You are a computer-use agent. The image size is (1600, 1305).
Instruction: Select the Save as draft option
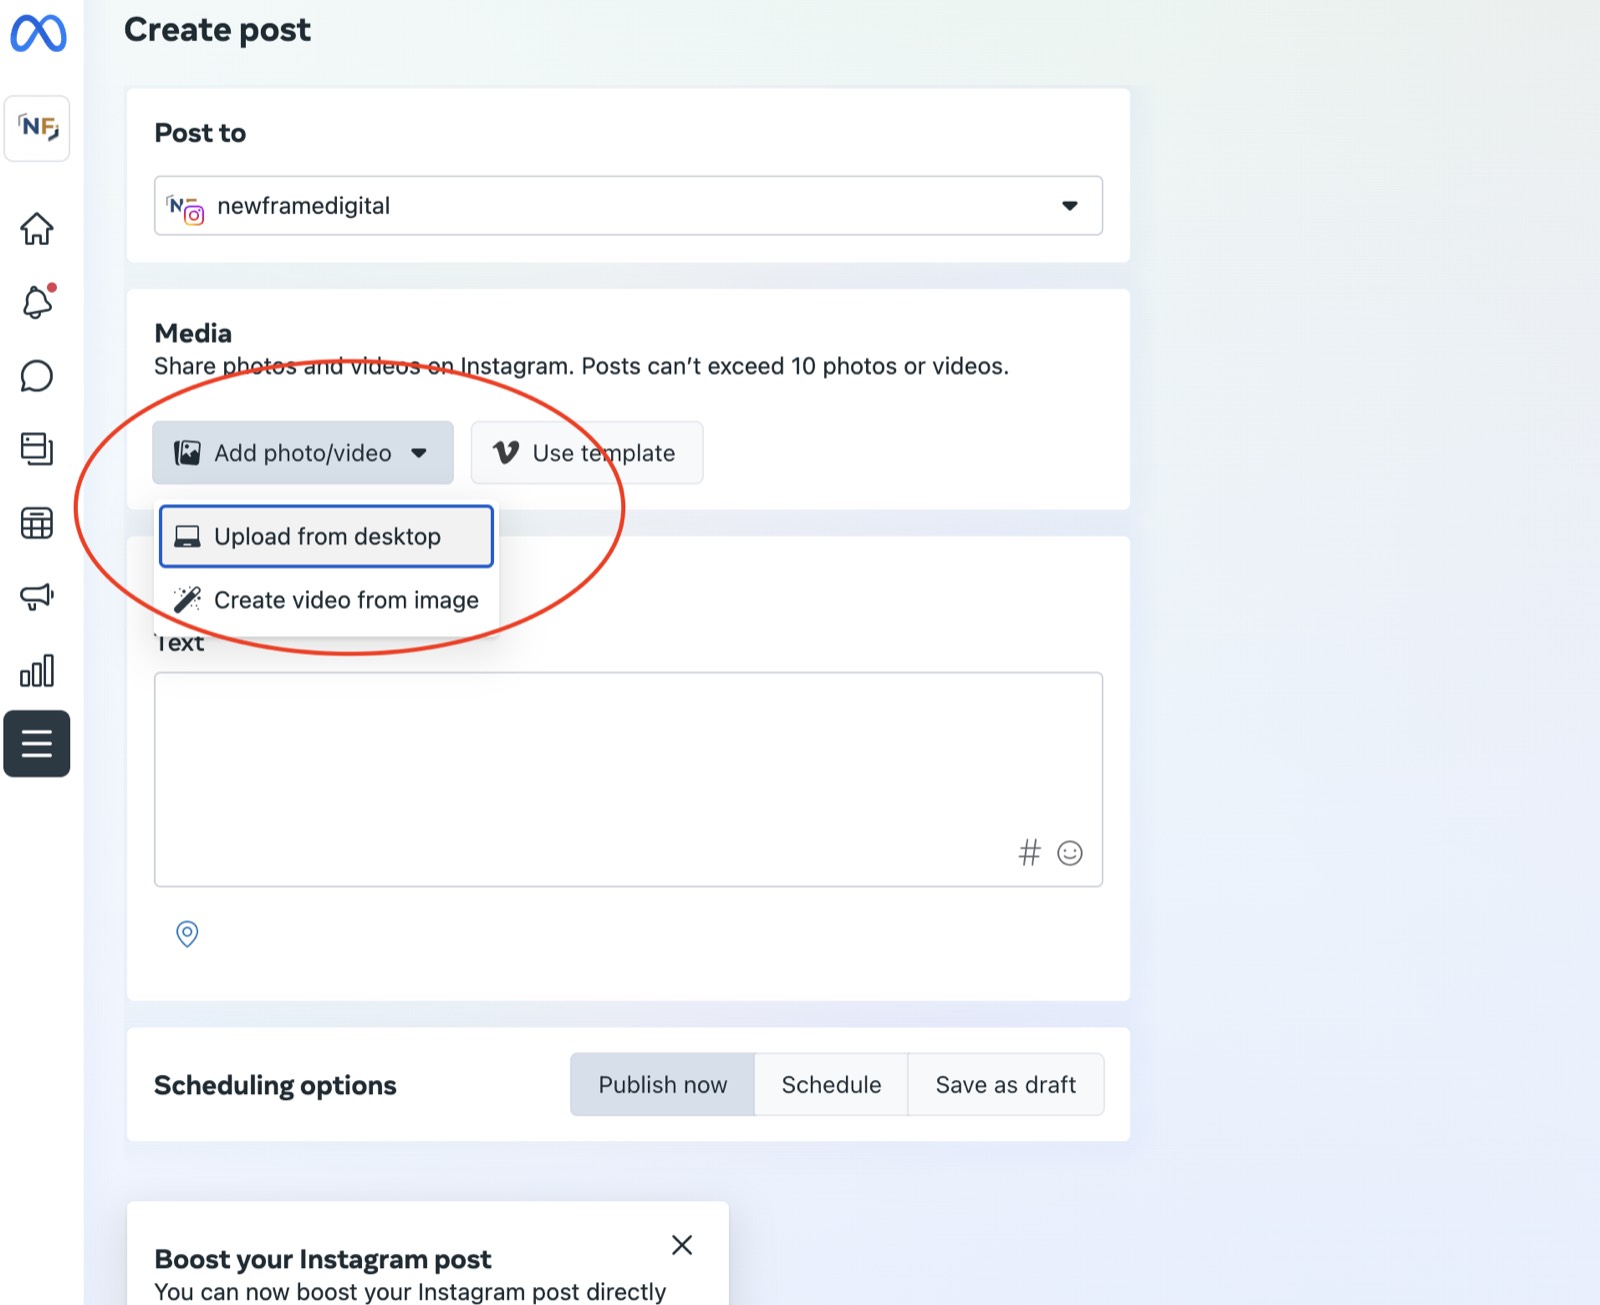(1006, 1085)
